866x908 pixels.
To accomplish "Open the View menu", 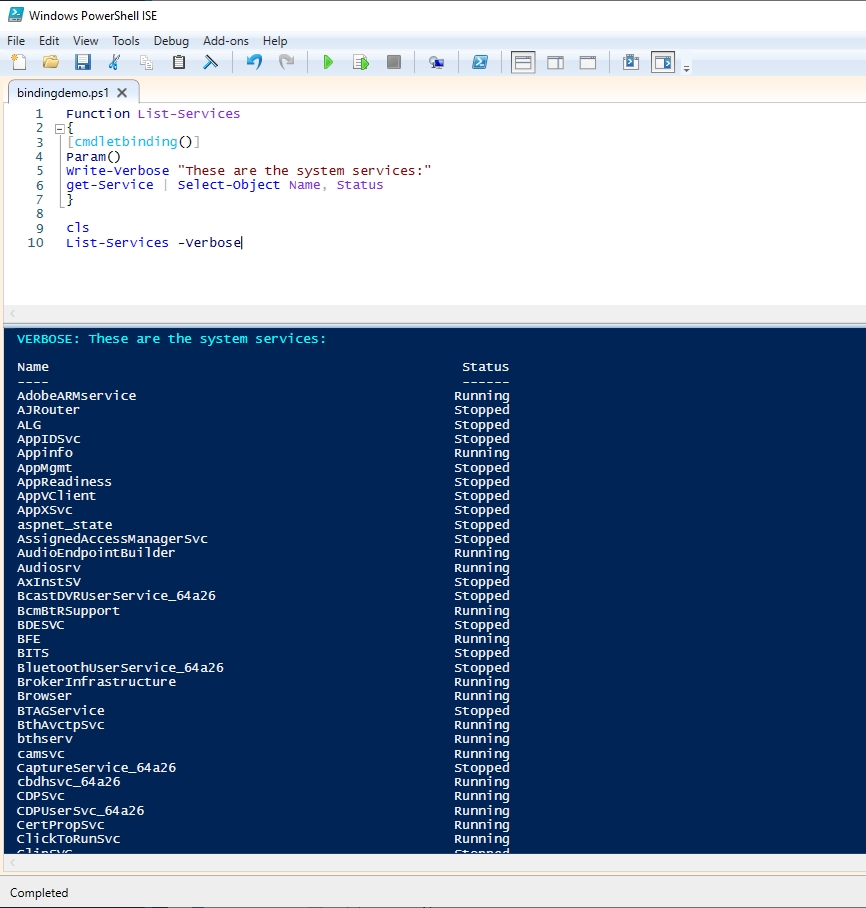I will (x=85, y=41).
